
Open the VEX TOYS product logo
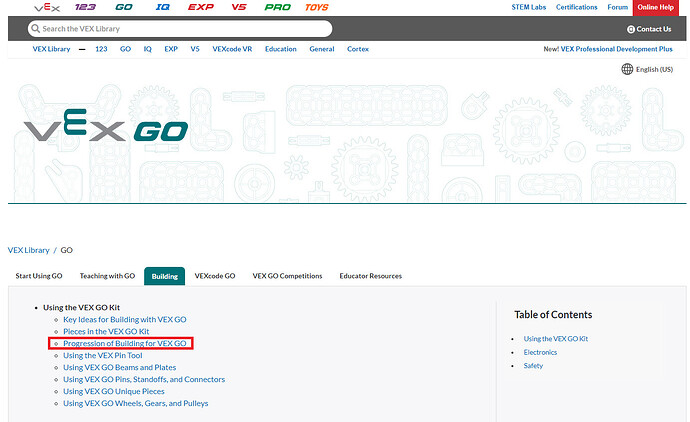(317, 7)
